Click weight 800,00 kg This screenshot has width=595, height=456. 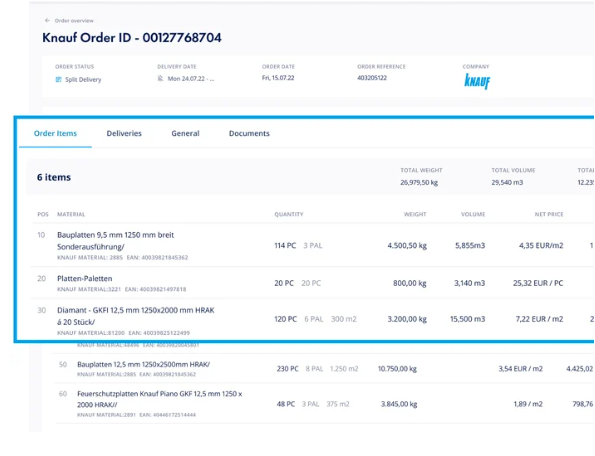[410, 283]
